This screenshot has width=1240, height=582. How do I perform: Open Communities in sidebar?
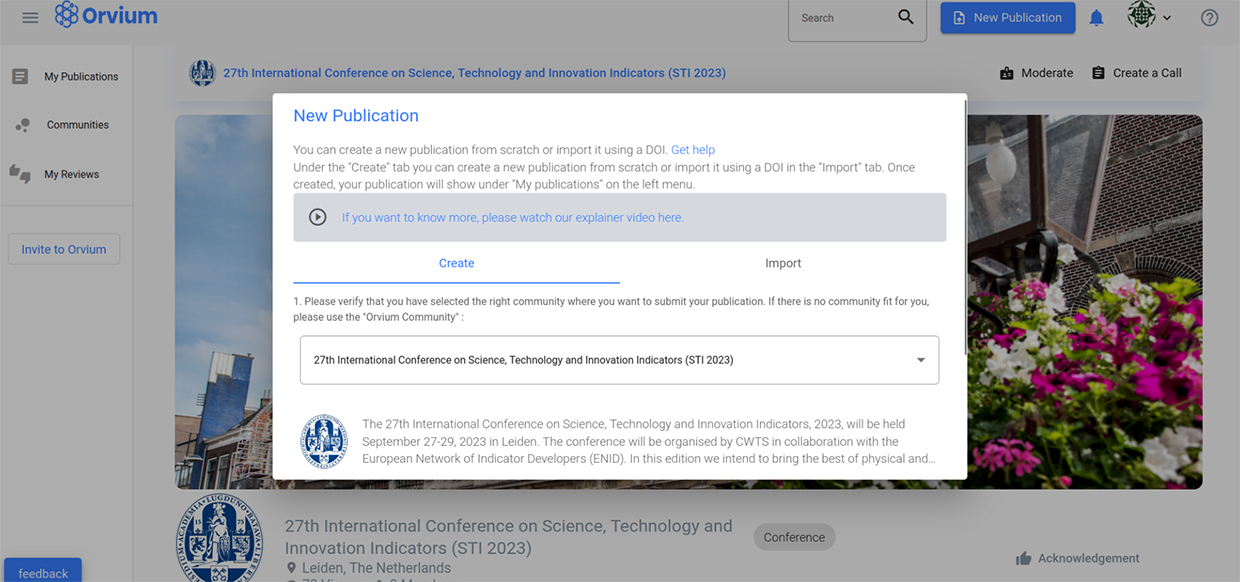(x=66, y=125)
